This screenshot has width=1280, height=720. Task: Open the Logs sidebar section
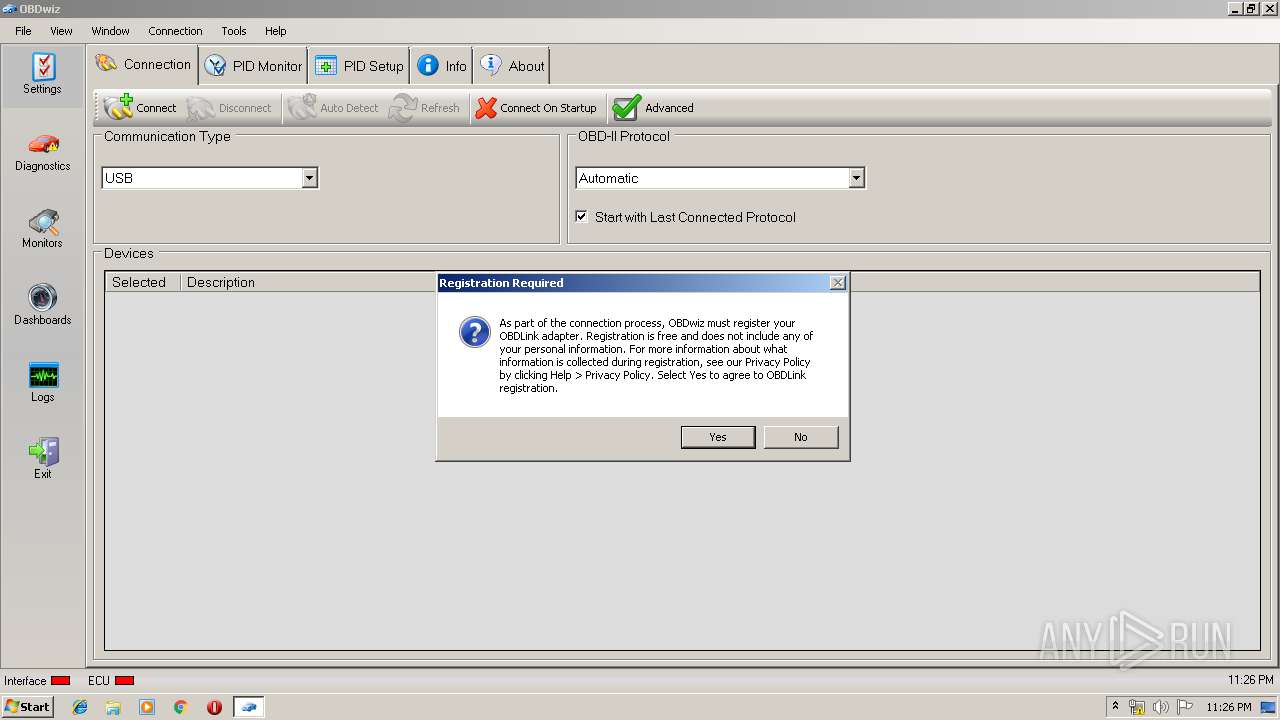pos(42,383)
